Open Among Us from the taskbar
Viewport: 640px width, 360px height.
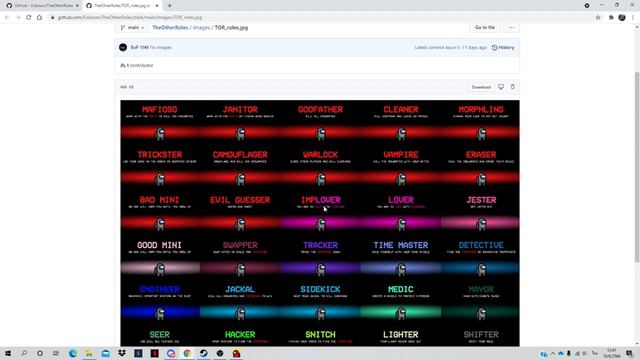(236, 353)
